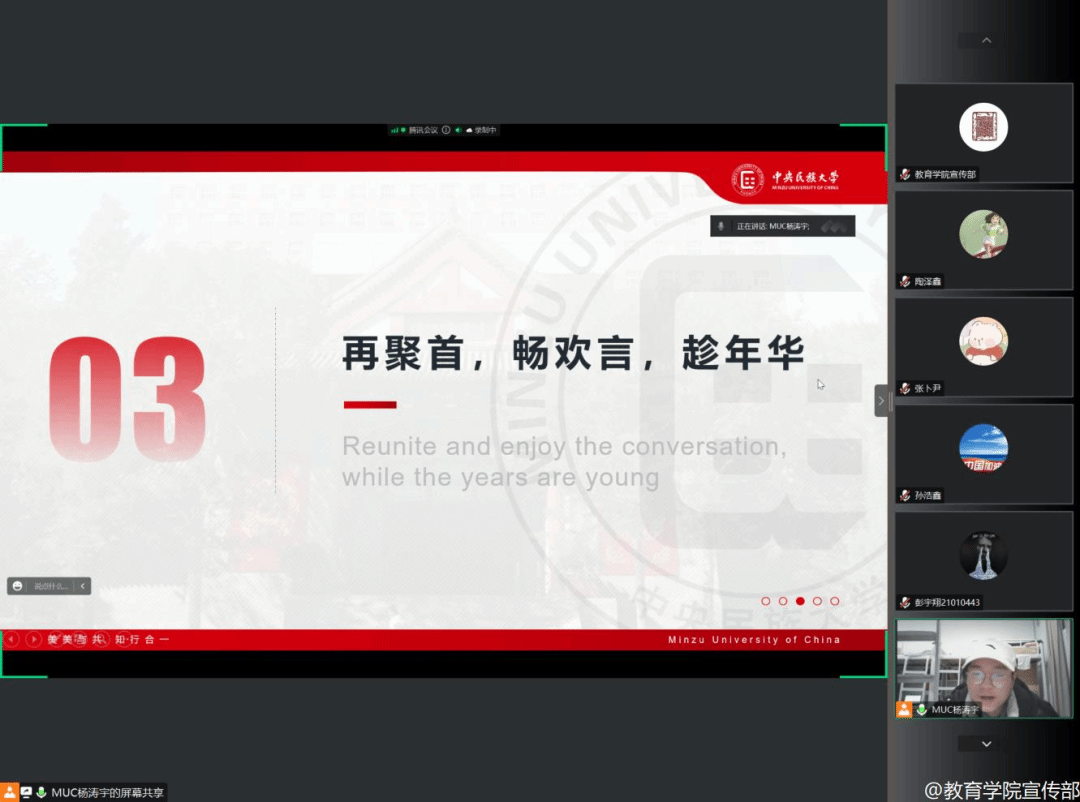Image resolution: width=1080 pixels, height=802 pixels.
Task: Click the slide's previous arrow button
Action: click(x=12, y=639)
